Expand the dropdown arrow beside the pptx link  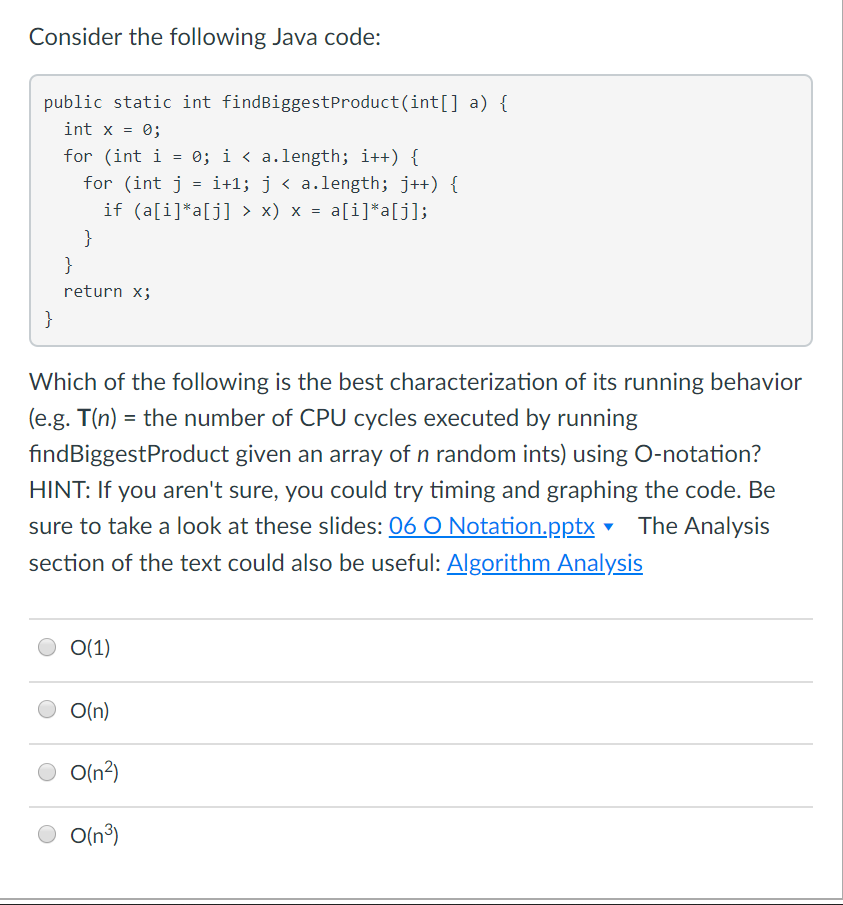point(610,527)
